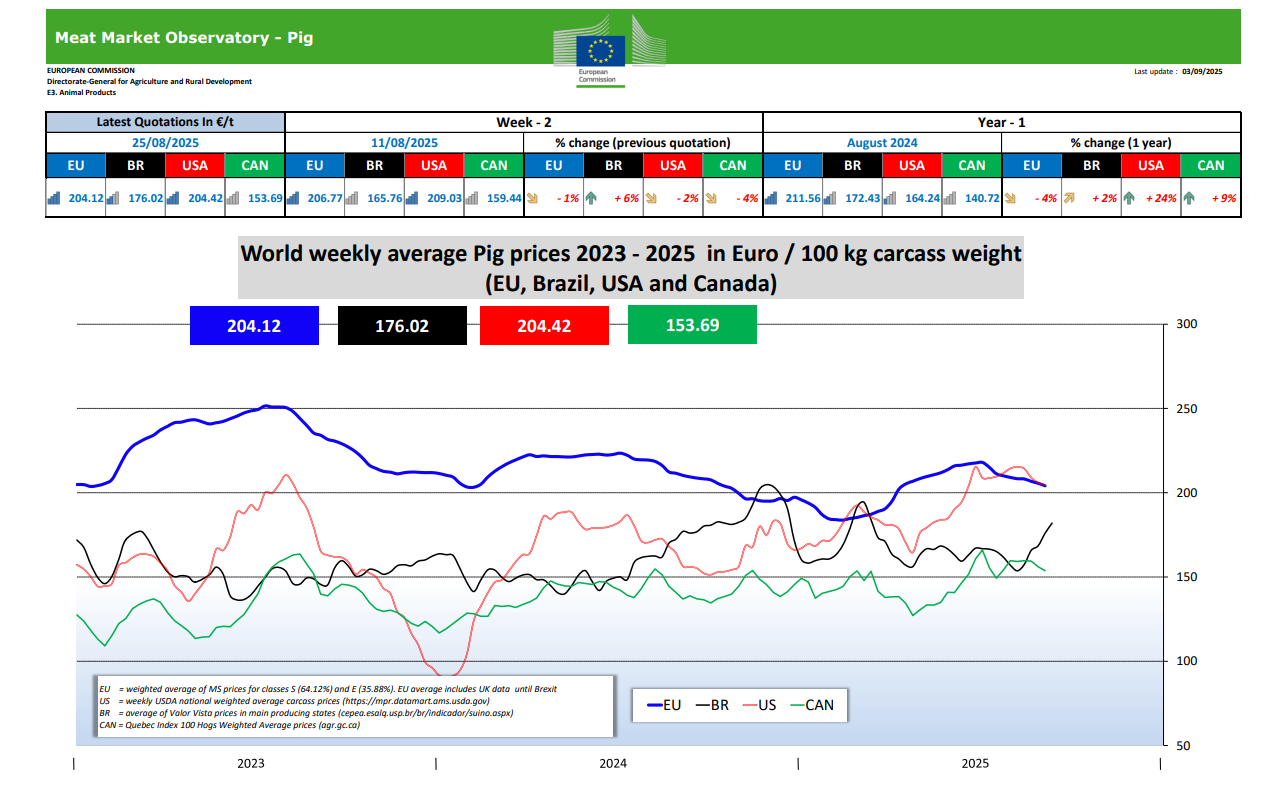Click the blue 204.12 EU value box

[x=254, y=326]
